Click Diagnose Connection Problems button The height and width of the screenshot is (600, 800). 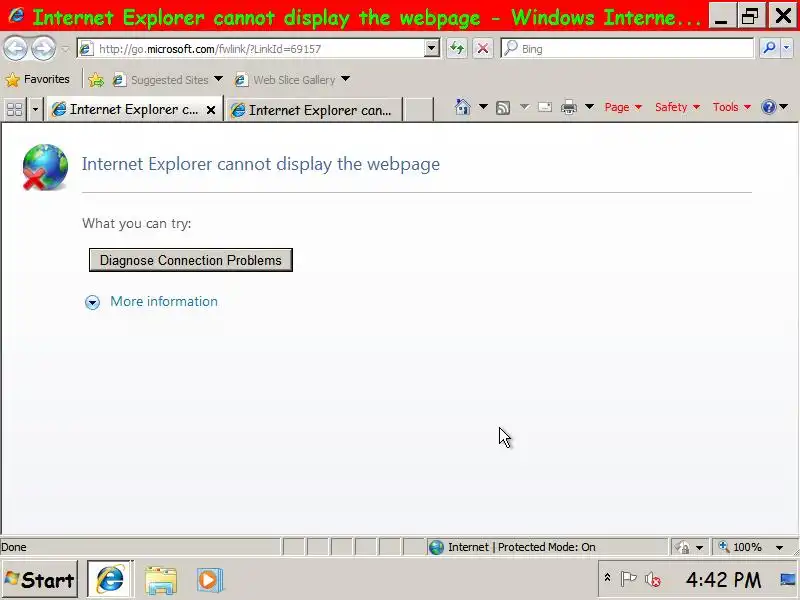[x=191, y=260]
